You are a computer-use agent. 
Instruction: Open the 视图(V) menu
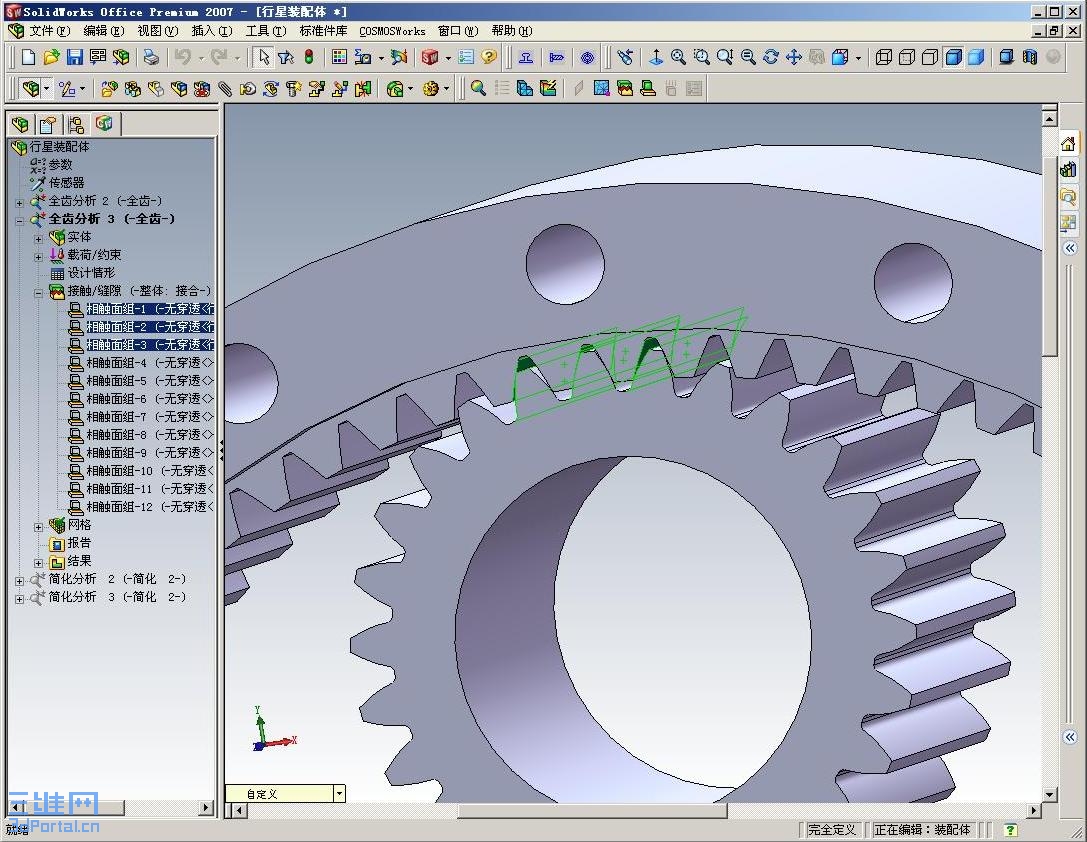pos(157,30)
